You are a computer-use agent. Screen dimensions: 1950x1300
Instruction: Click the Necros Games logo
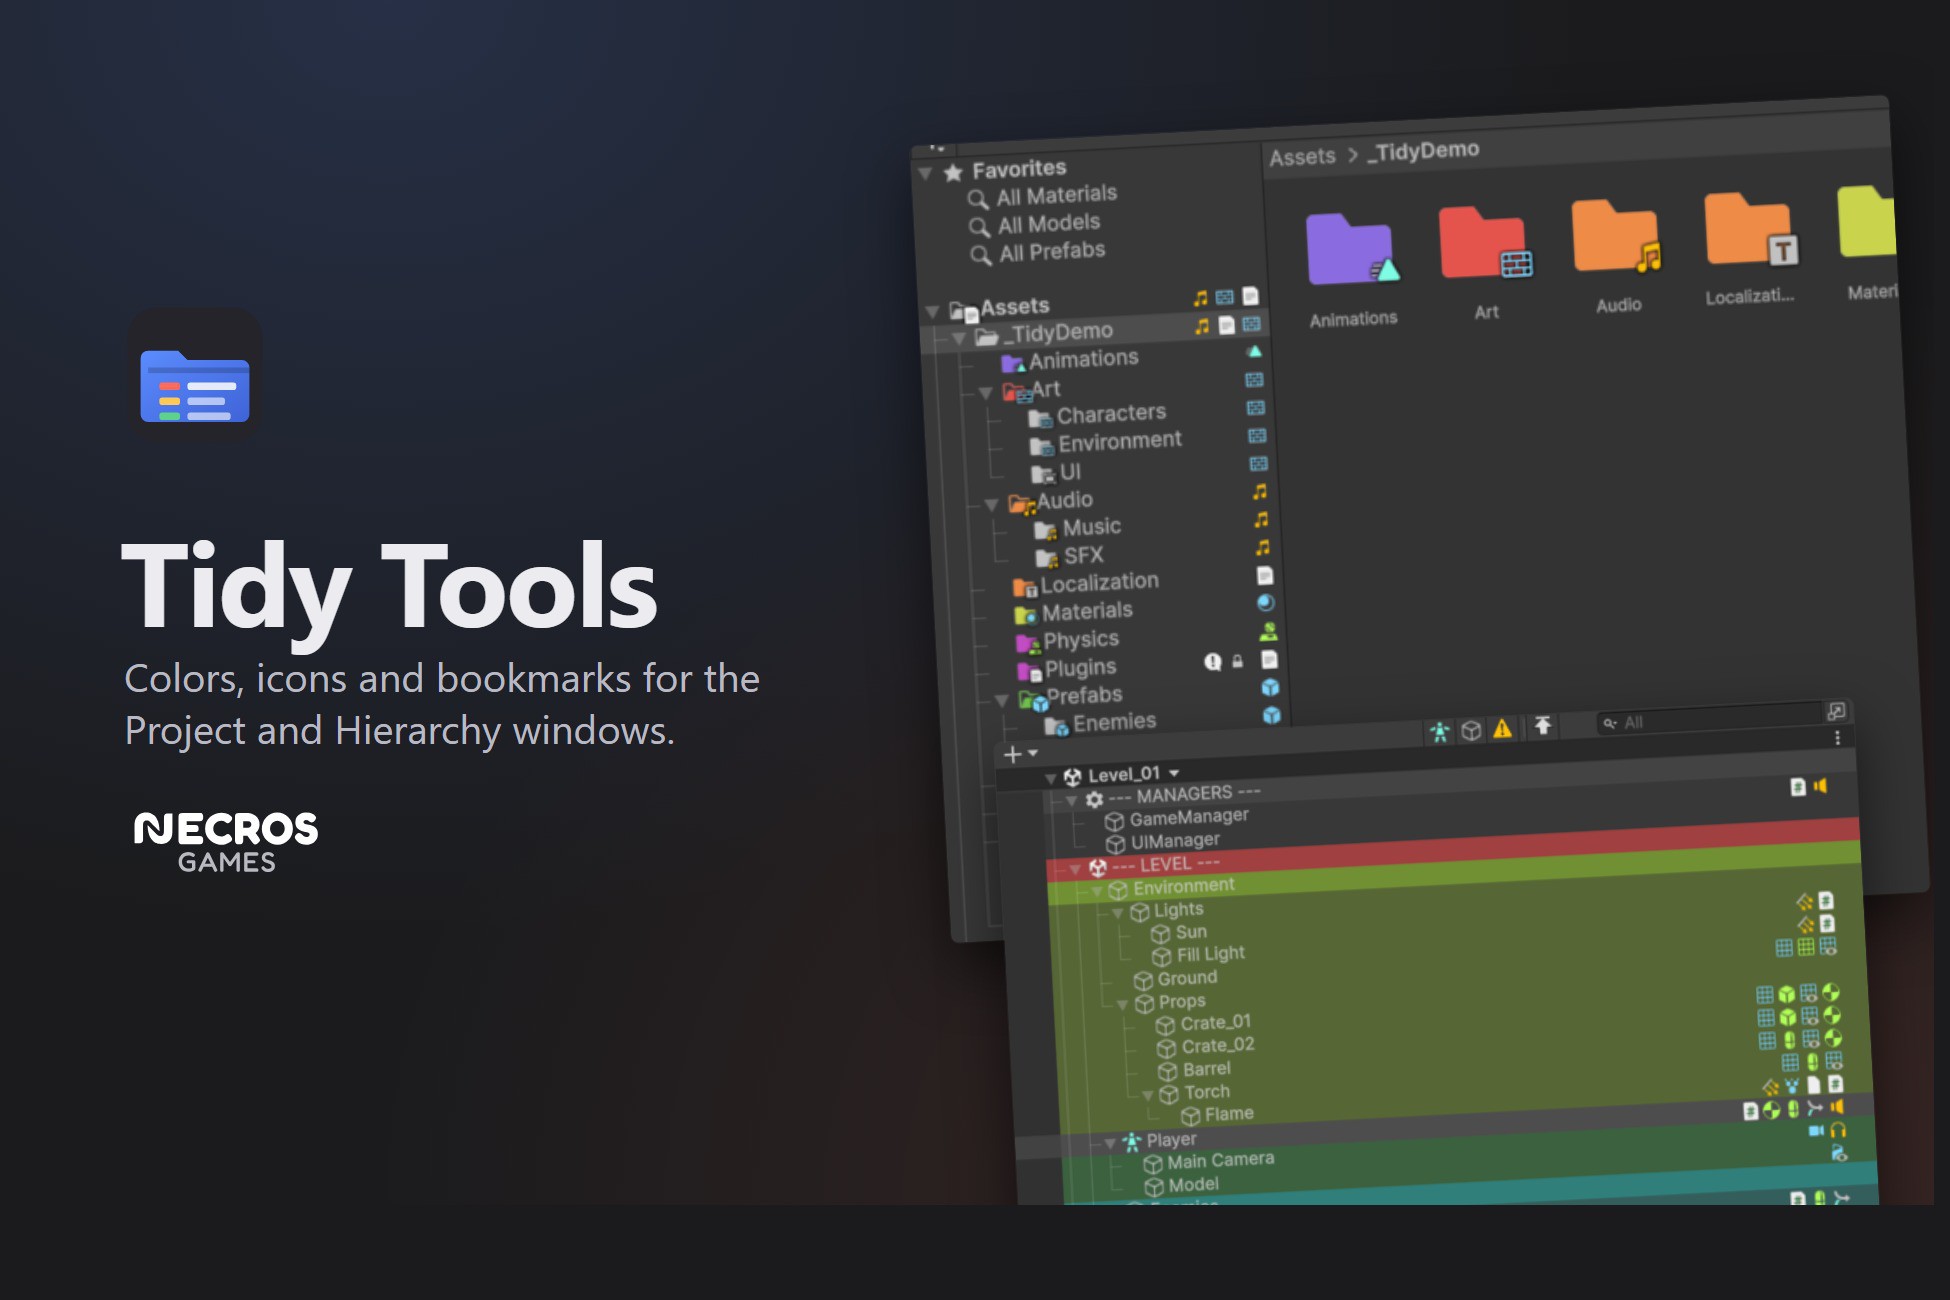click(x=226, y=842)
